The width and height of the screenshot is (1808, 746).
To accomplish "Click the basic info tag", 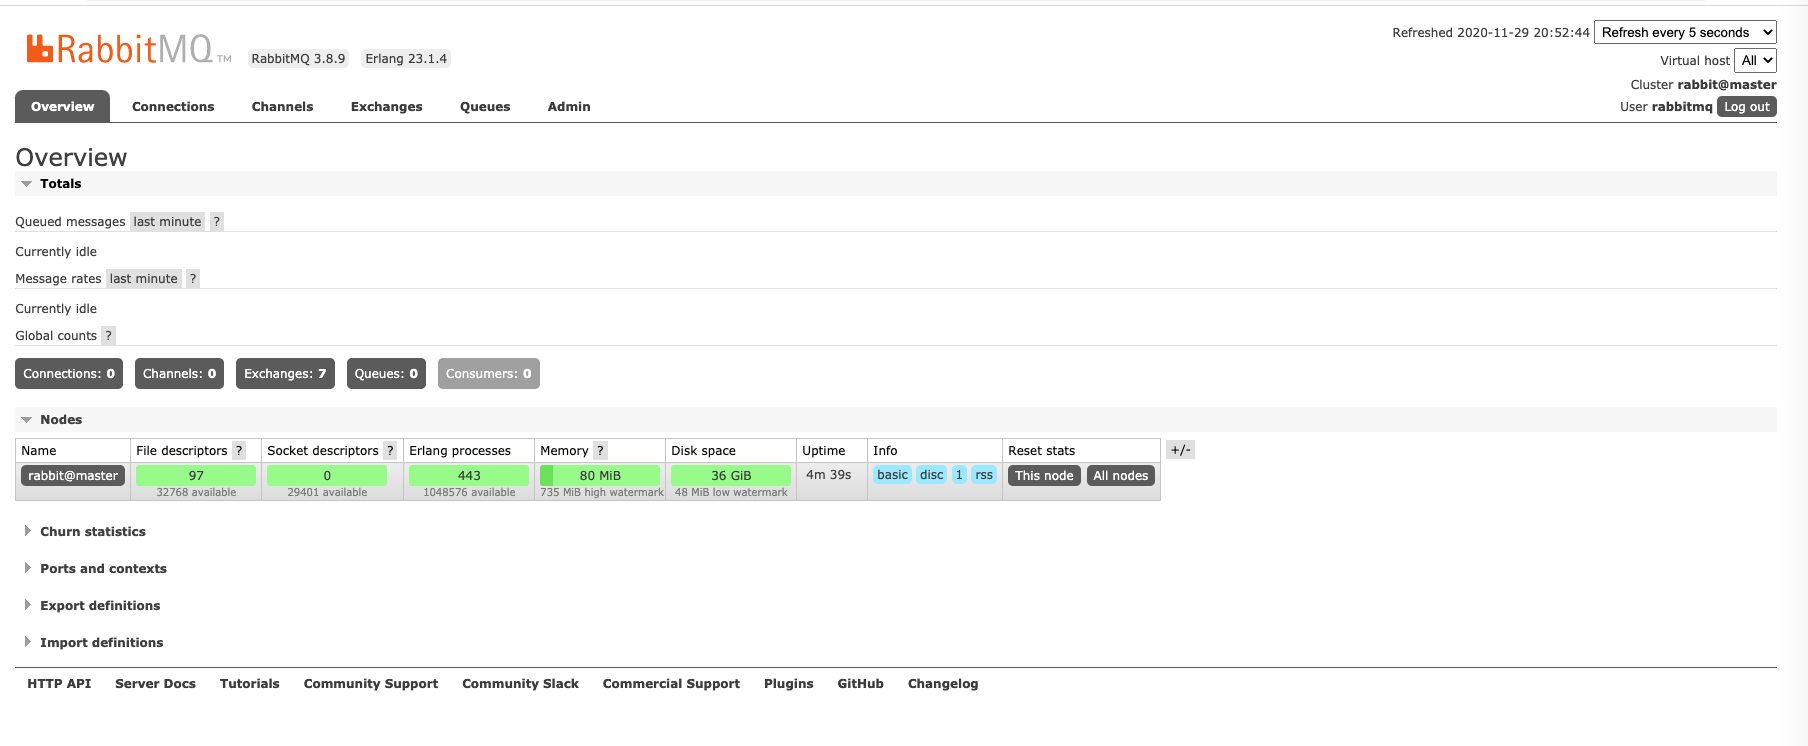I will pos(892,475).
